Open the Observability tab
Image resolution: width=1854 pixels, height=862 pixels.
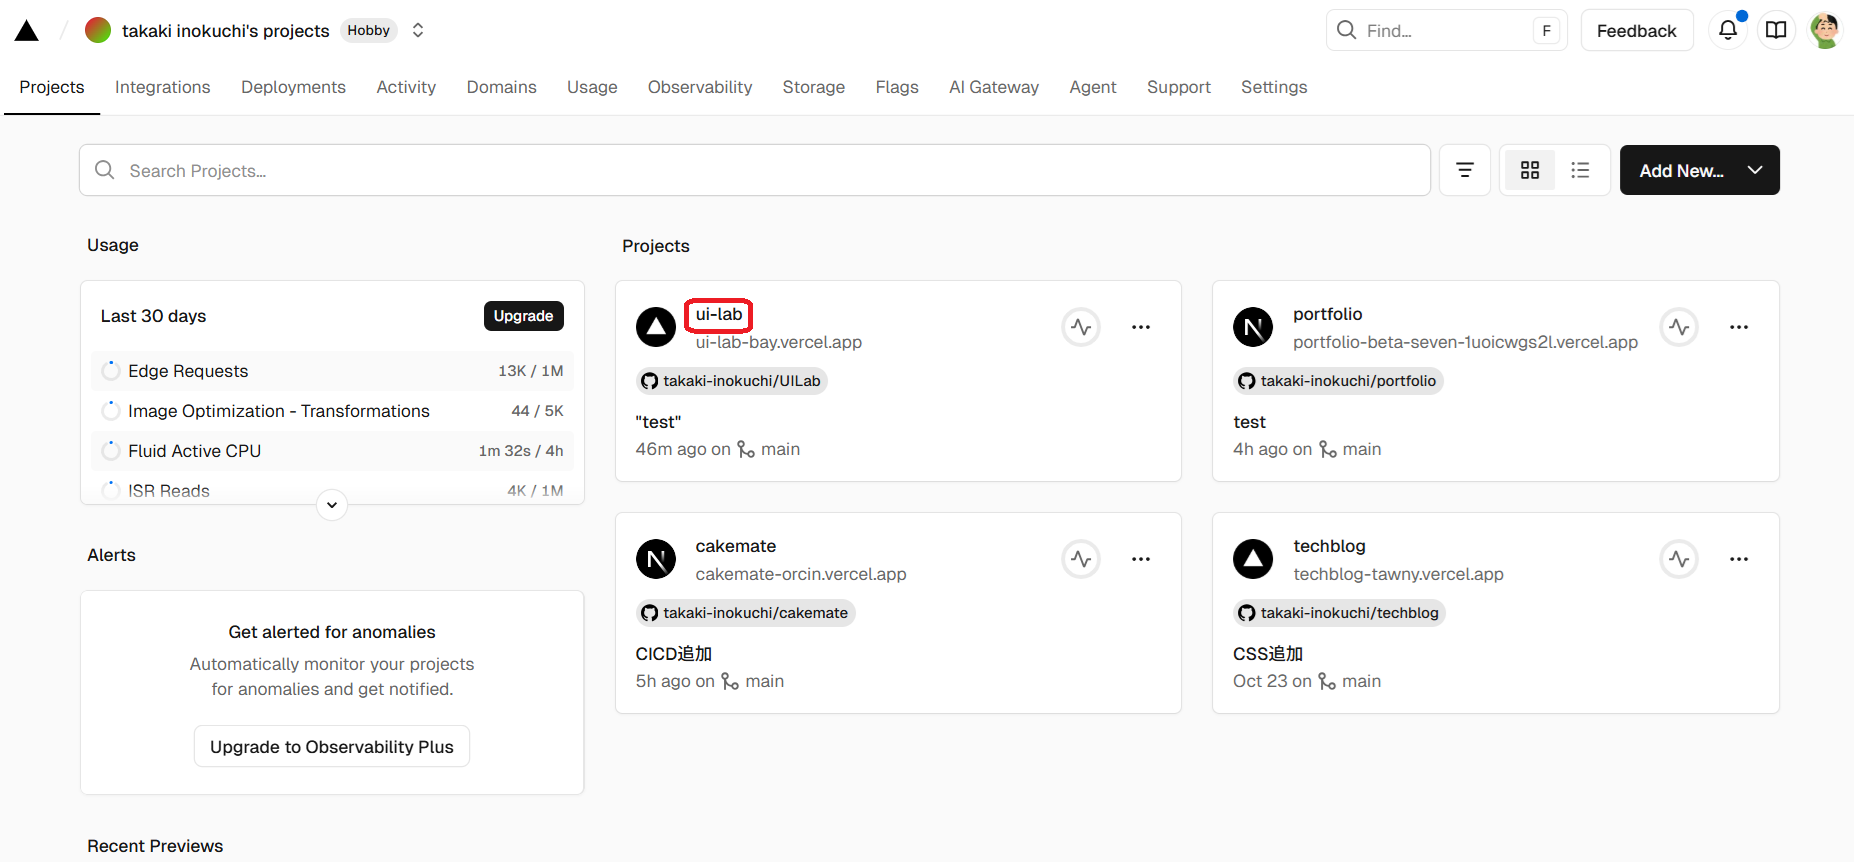[x=700, y=87]
